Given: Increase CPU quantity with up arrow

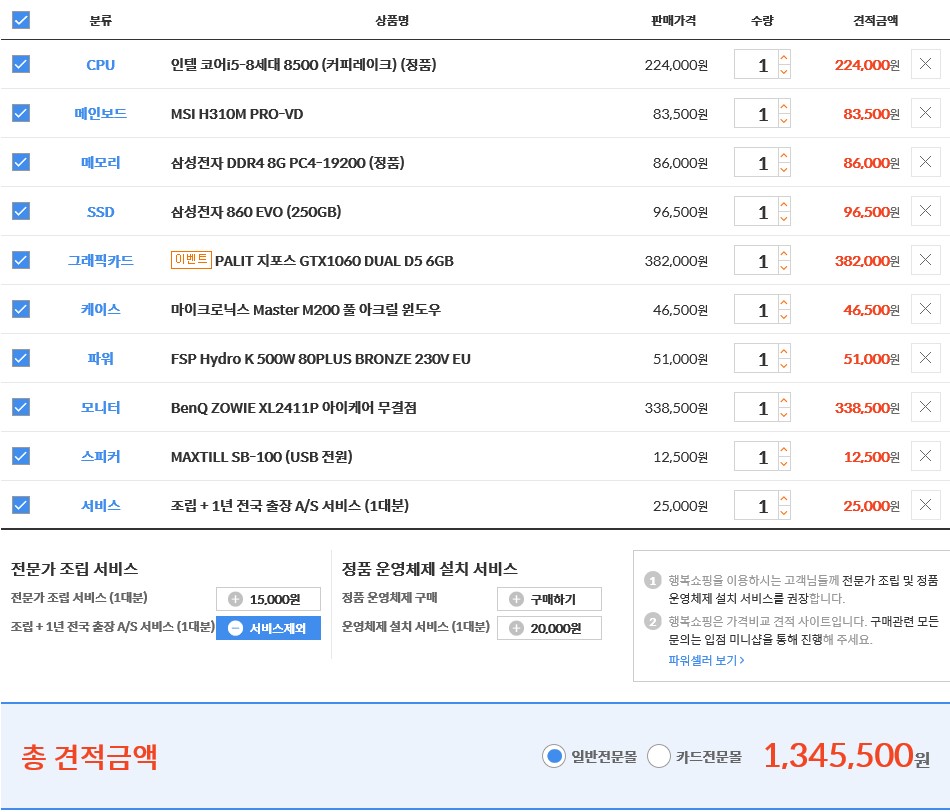Looking at the screenshot, I should 784,57.
